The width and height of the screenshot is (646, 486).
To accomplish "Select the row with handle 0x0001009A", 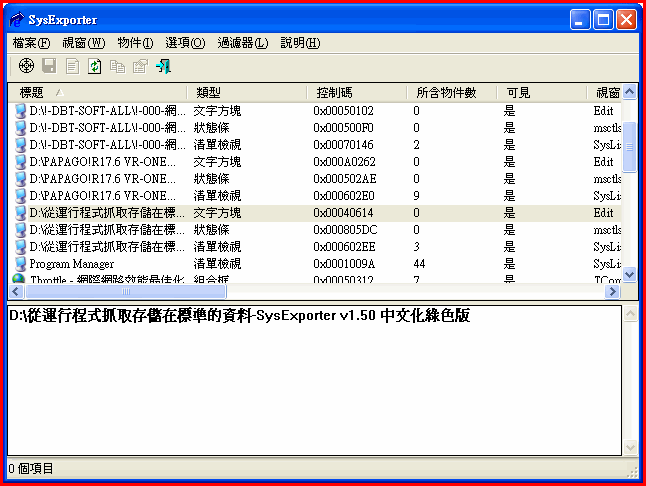I will click(343, 264).
